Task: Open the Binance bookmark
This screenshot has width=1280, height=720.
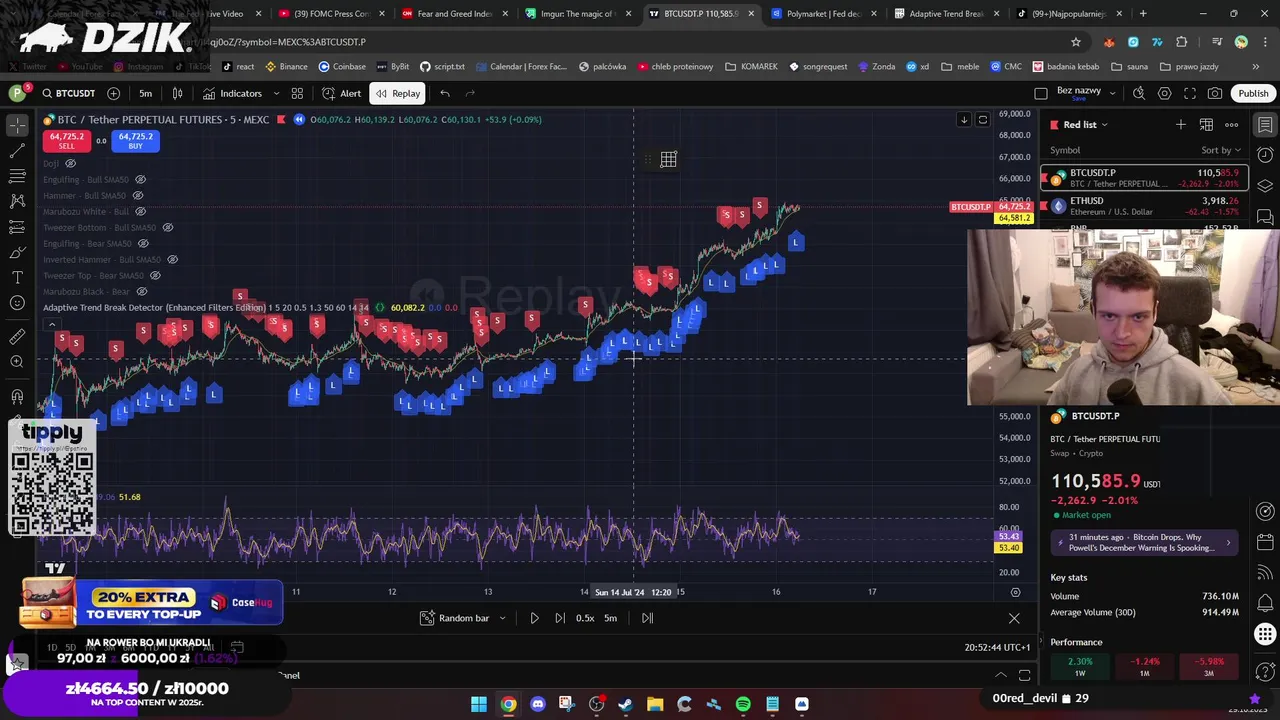Action: (286, 66)
